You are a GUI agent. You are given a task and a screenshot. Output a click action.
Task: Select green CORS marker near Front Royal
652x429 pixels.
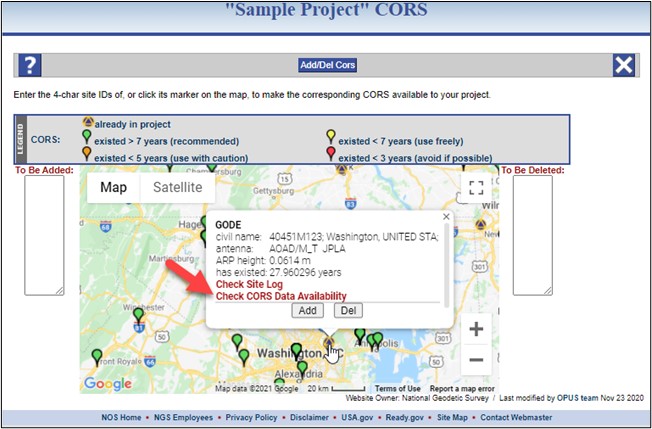97,357
